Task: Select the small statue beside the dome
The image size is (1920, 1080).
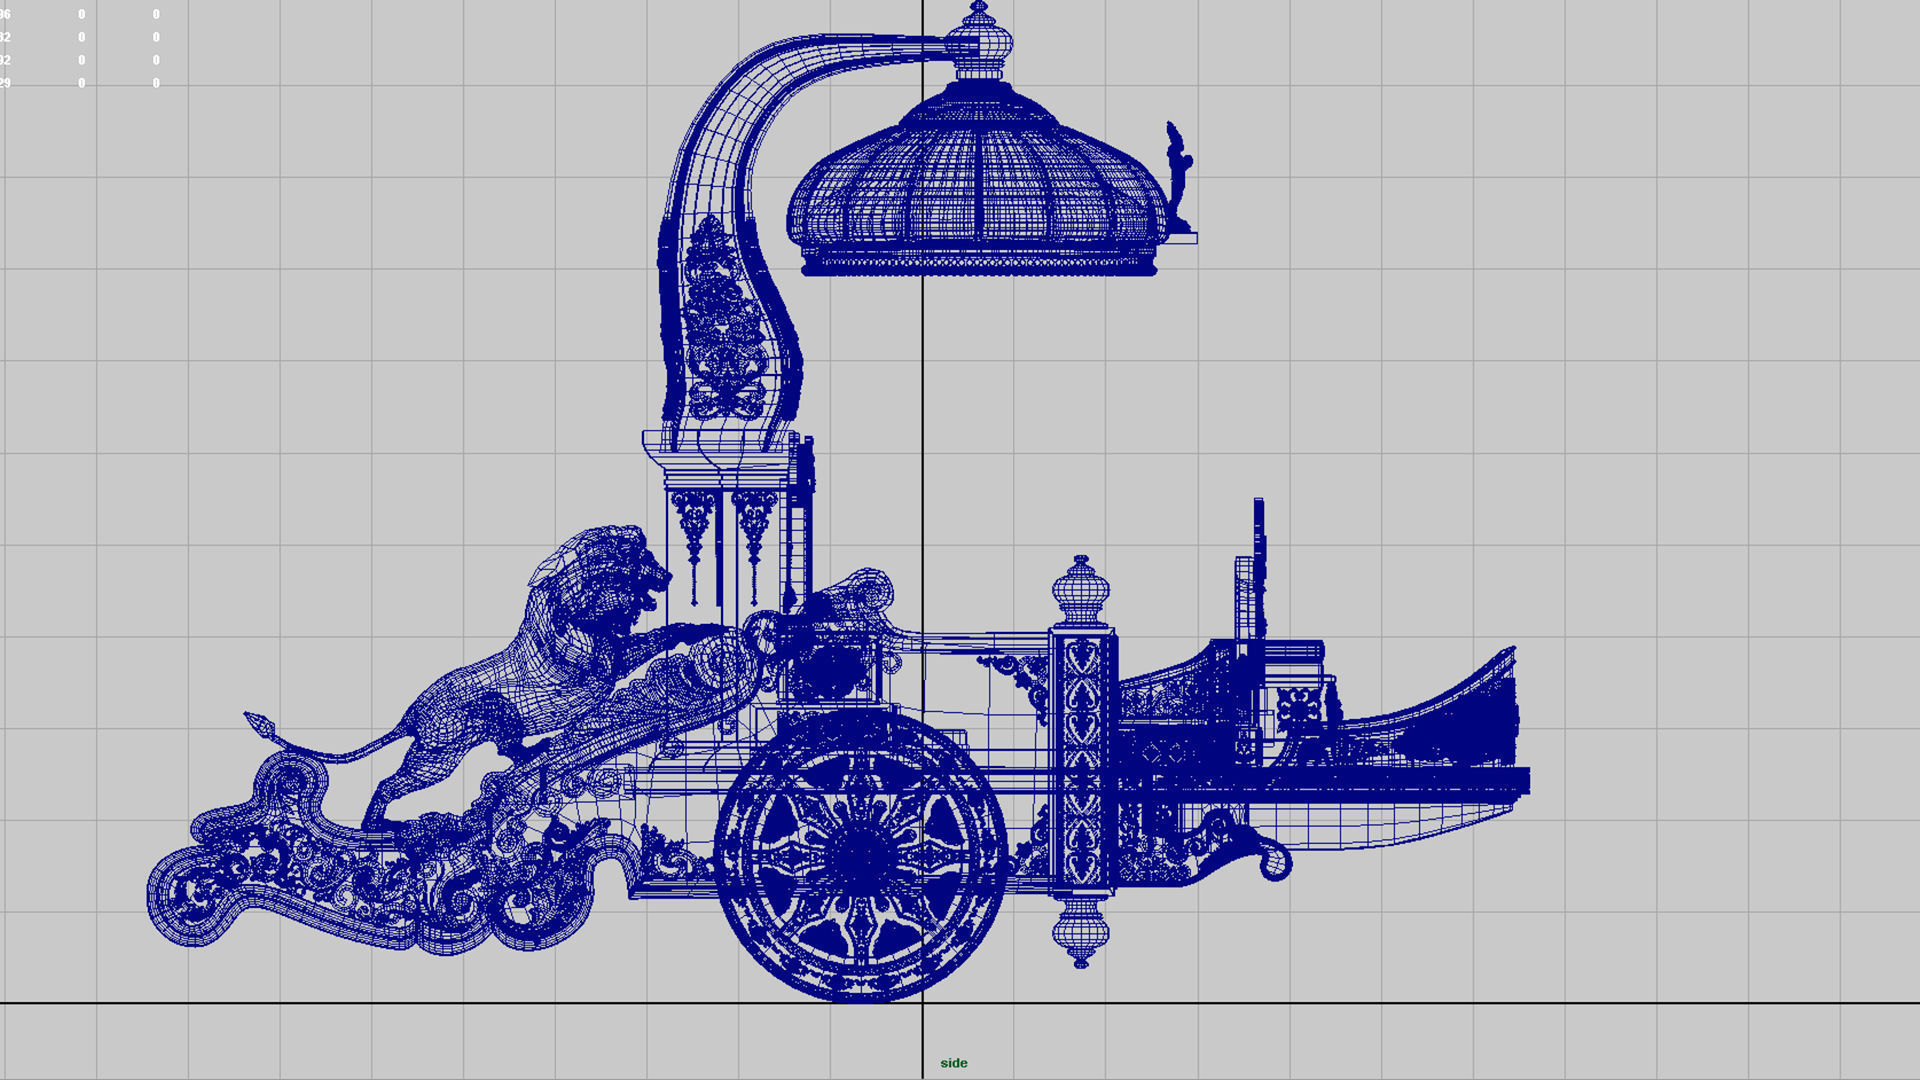Action: (x=1178, y=180)
